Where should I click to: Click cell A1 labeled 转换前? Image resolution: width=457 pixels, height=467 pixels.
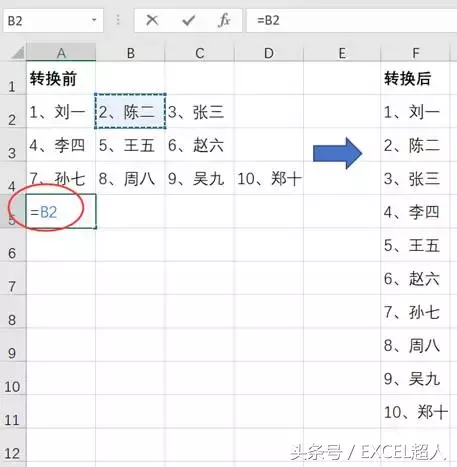(x=61, y=78)
